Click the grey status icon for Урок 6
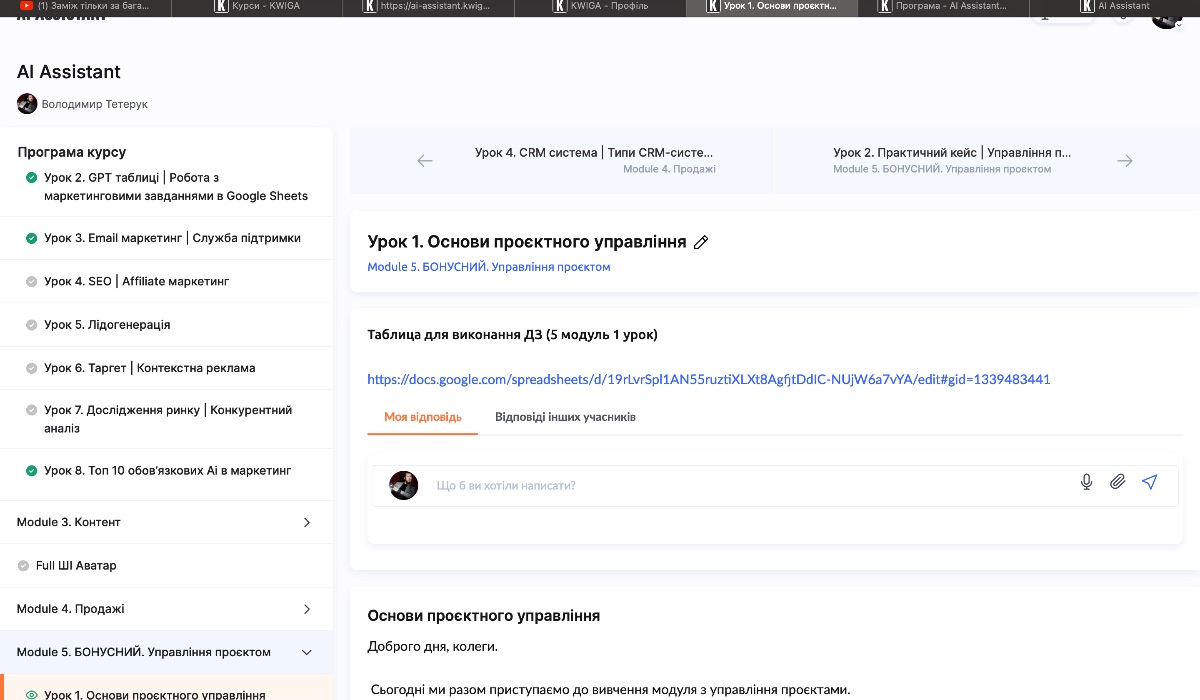This screenshot has width=1200, height=700. click(x=32, y=368)
